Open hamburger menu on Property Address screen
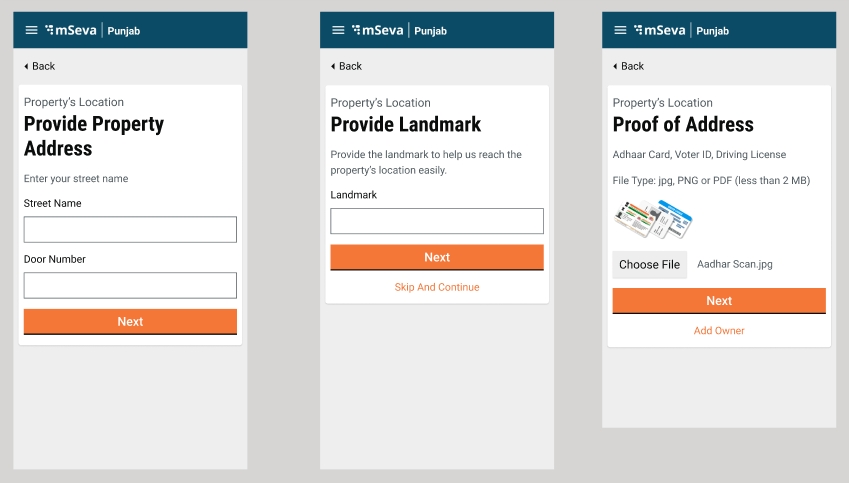Viewport: 849px width, 483px height. 31,30
